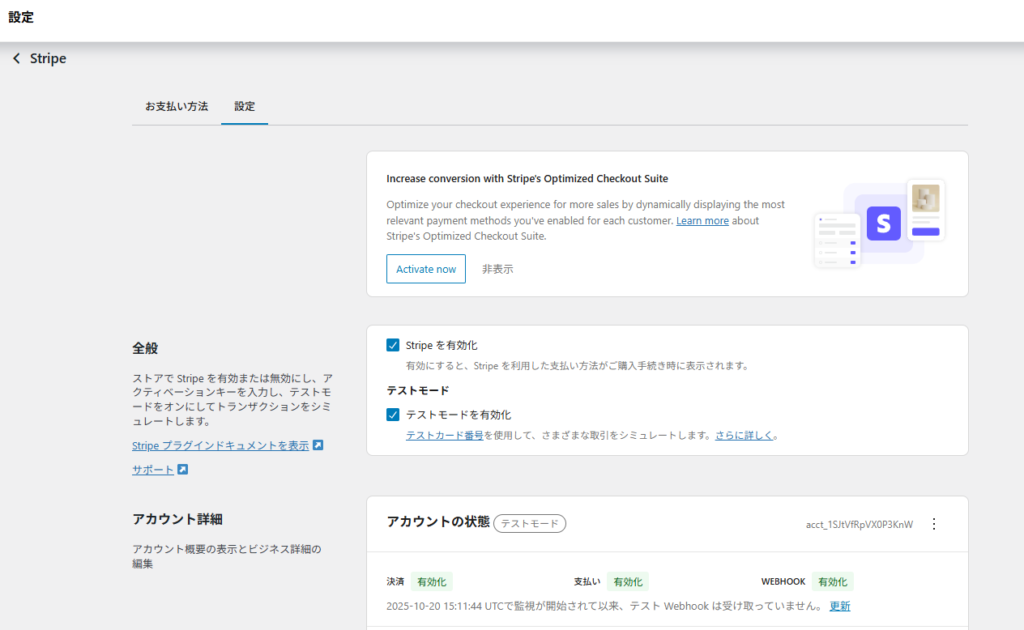The height and width of the screenshot is (630, 1024).
Task: Click the 有効化 status badge beside WEBHOOK
Action: 832,581
